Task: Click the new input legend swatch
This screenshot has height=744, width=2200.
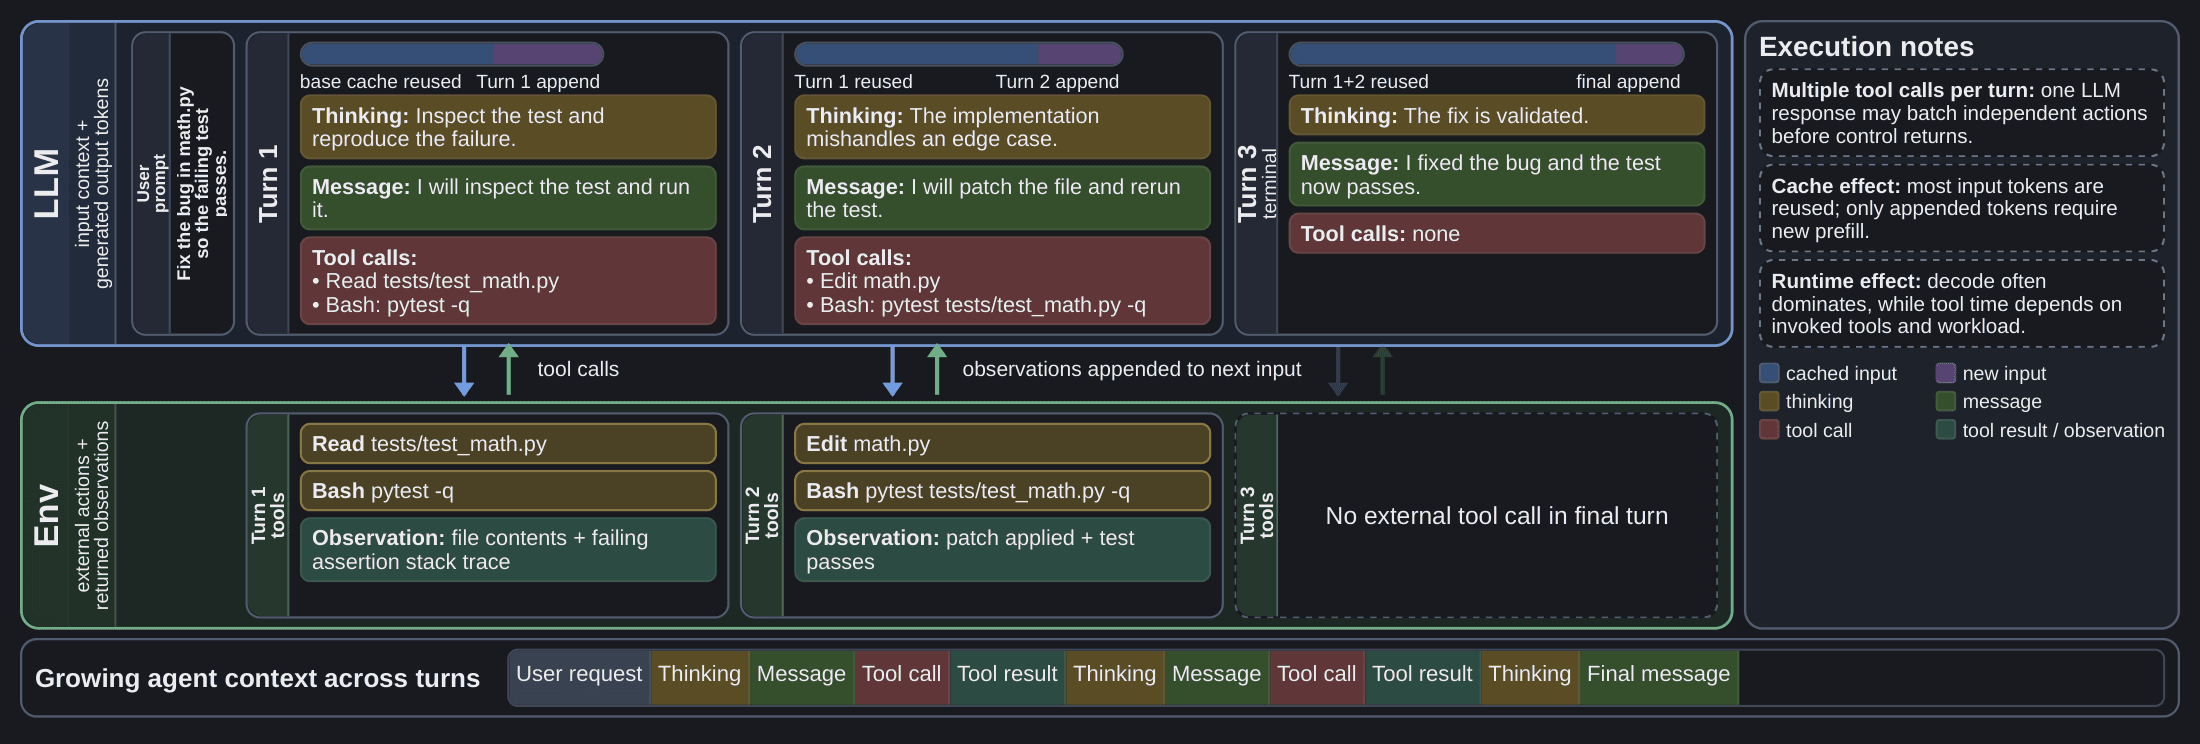Action: pos(1945,373)
